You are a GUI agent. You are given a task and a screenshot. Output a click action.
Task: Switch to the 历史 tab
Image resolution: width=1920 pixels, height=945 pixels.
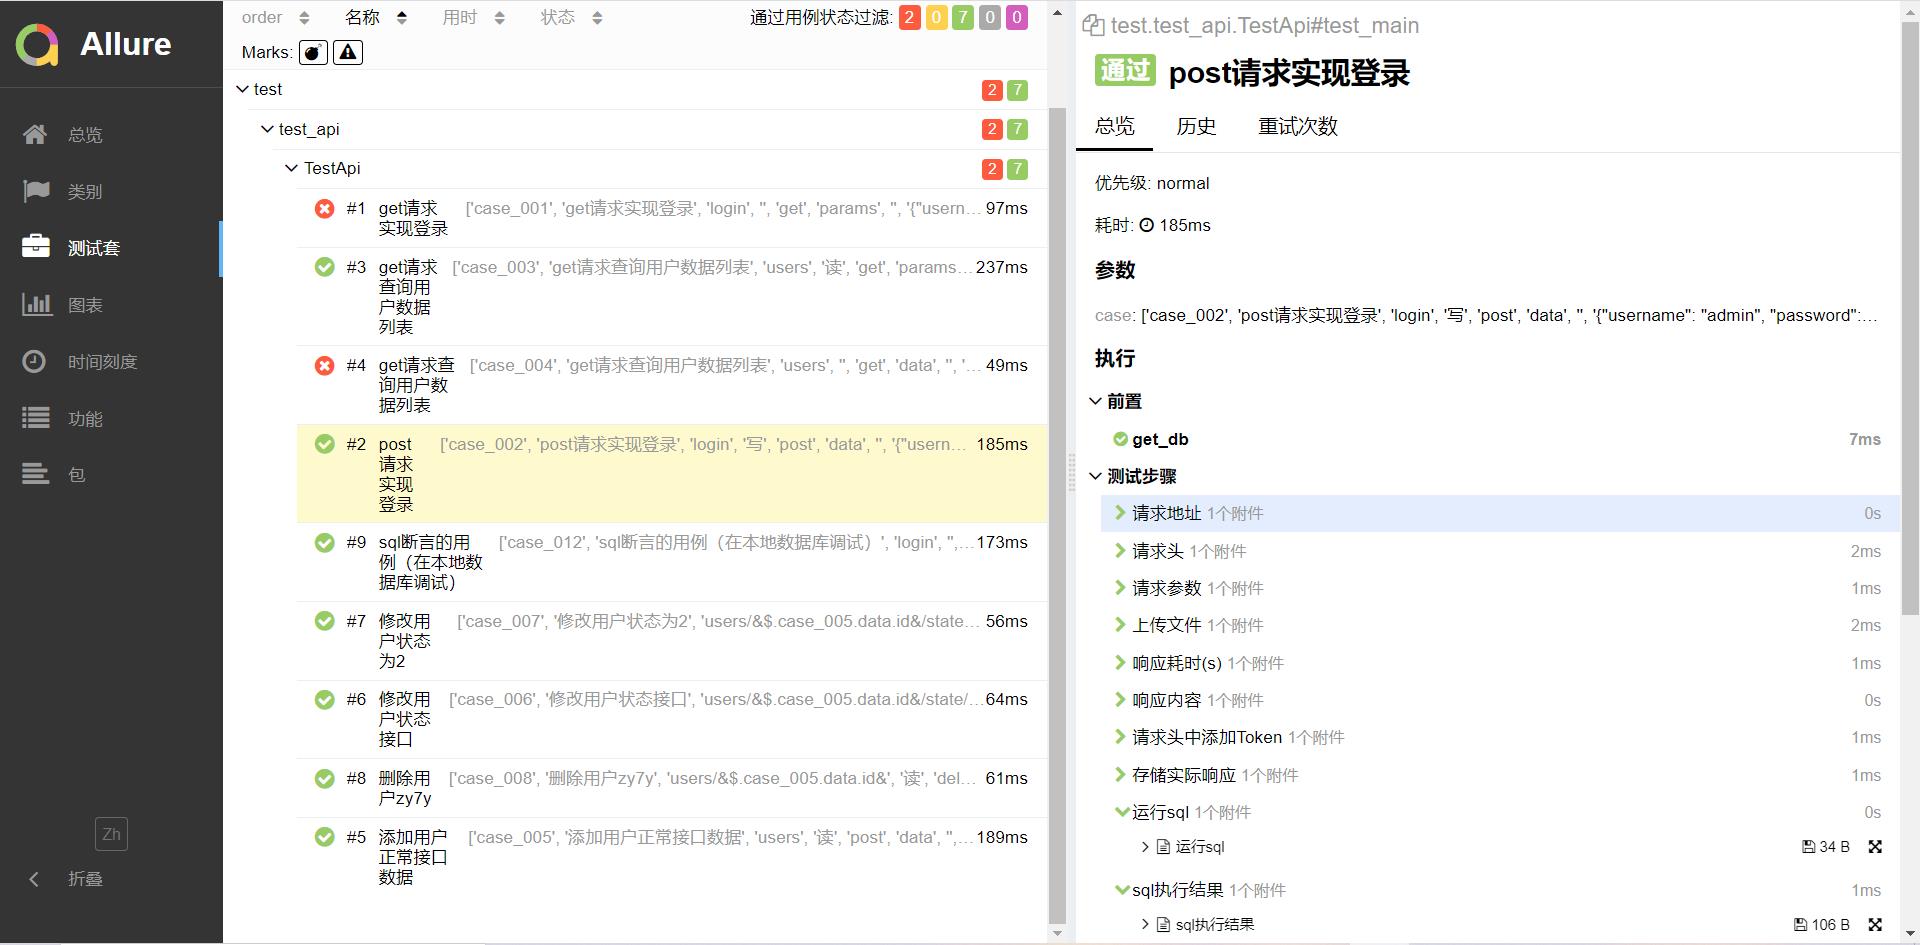[1196, 126]
